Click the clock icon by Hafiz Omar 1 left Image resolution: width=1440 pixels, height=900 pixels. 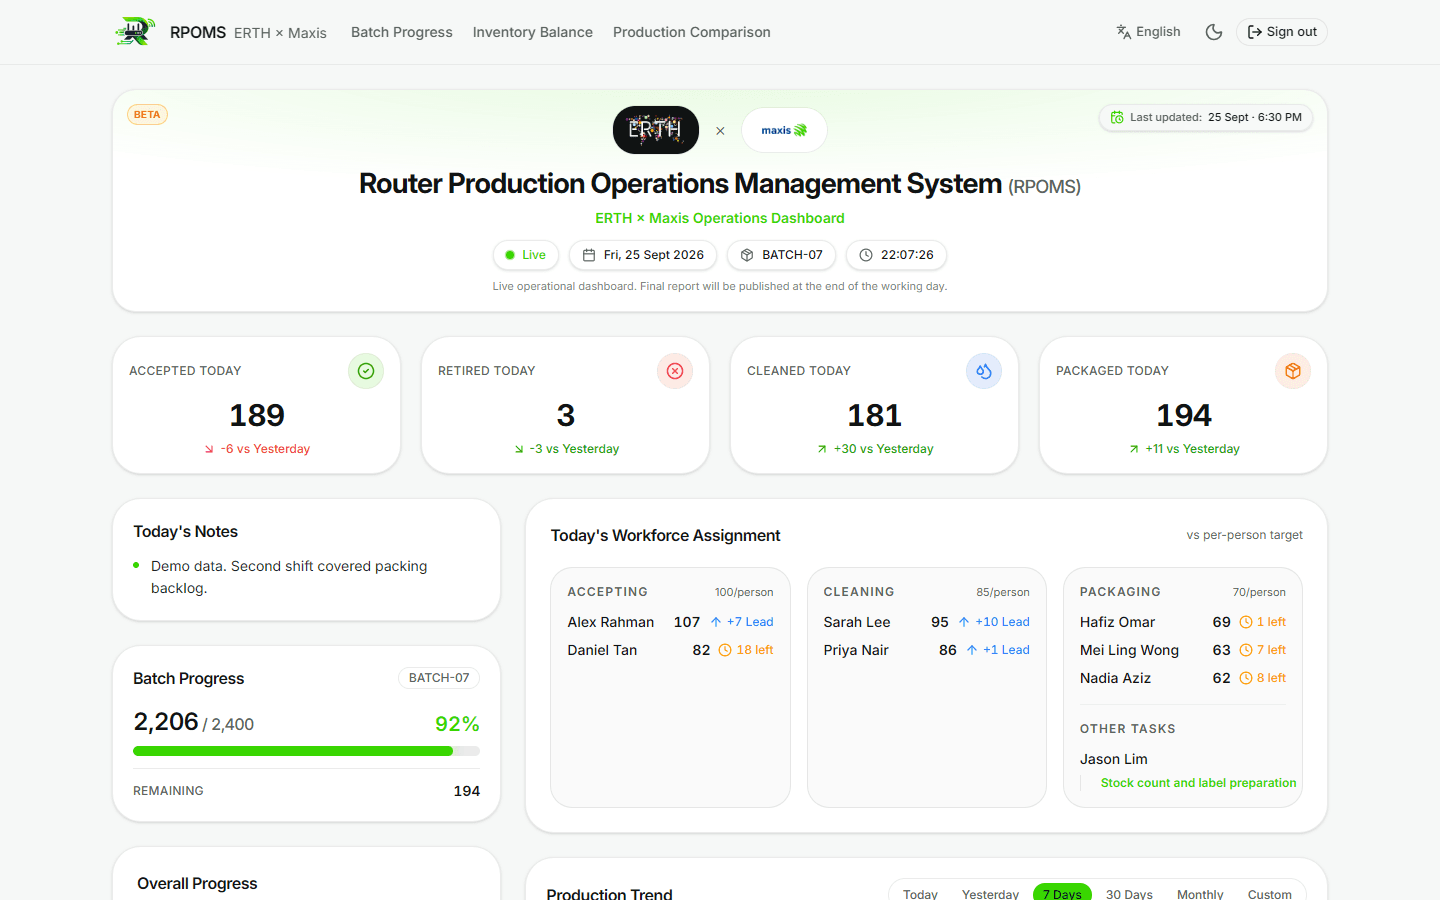(x=1246, y=622)
